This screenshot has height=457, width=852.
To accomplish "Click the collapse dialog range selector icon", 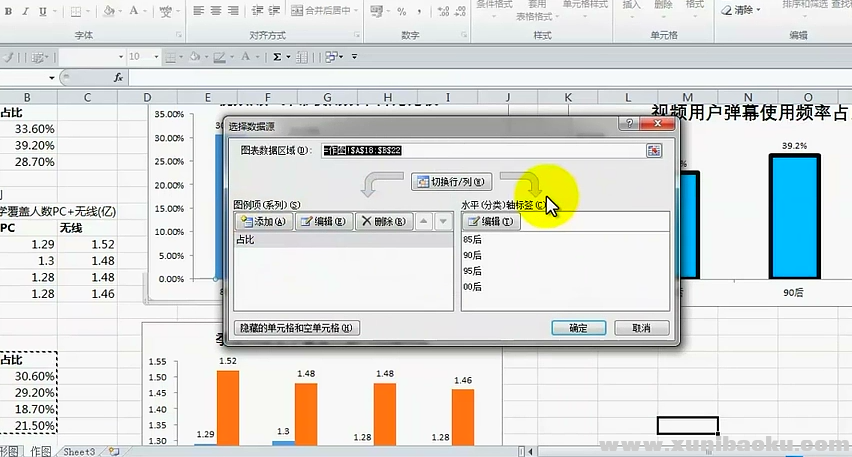I will (654, 150).
